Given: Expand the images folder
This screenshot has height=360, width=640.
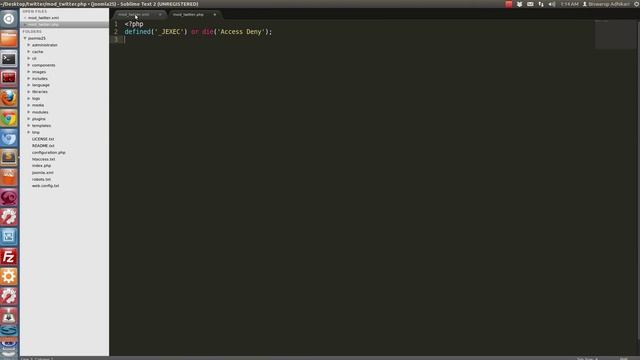Looking at the screenshot, I should 29,72.
